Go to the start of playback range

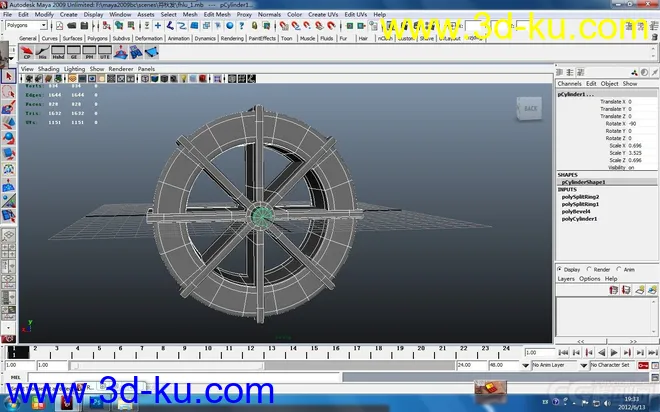pyautogui.click(x=563, y=353)
